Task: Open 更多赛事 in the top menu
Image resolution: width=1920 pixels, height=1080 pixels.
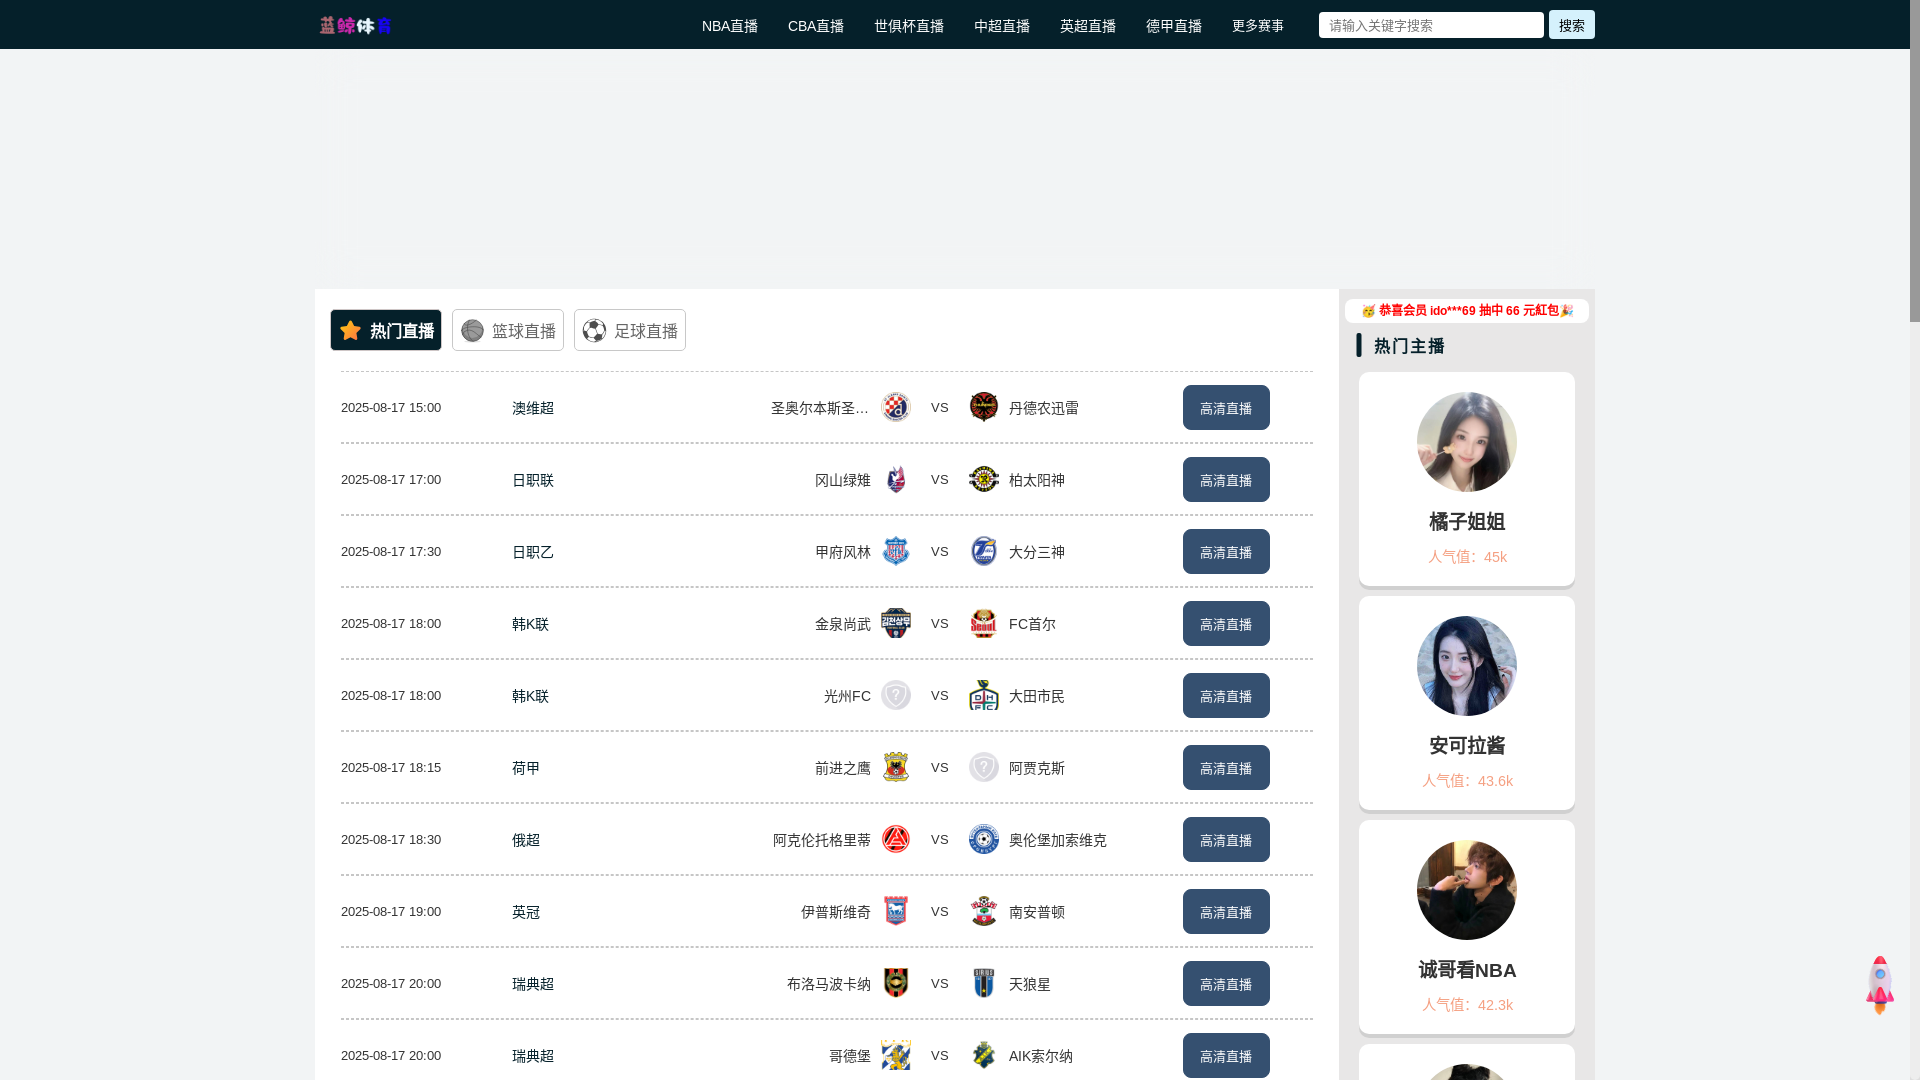Action: coord(1258,25)
